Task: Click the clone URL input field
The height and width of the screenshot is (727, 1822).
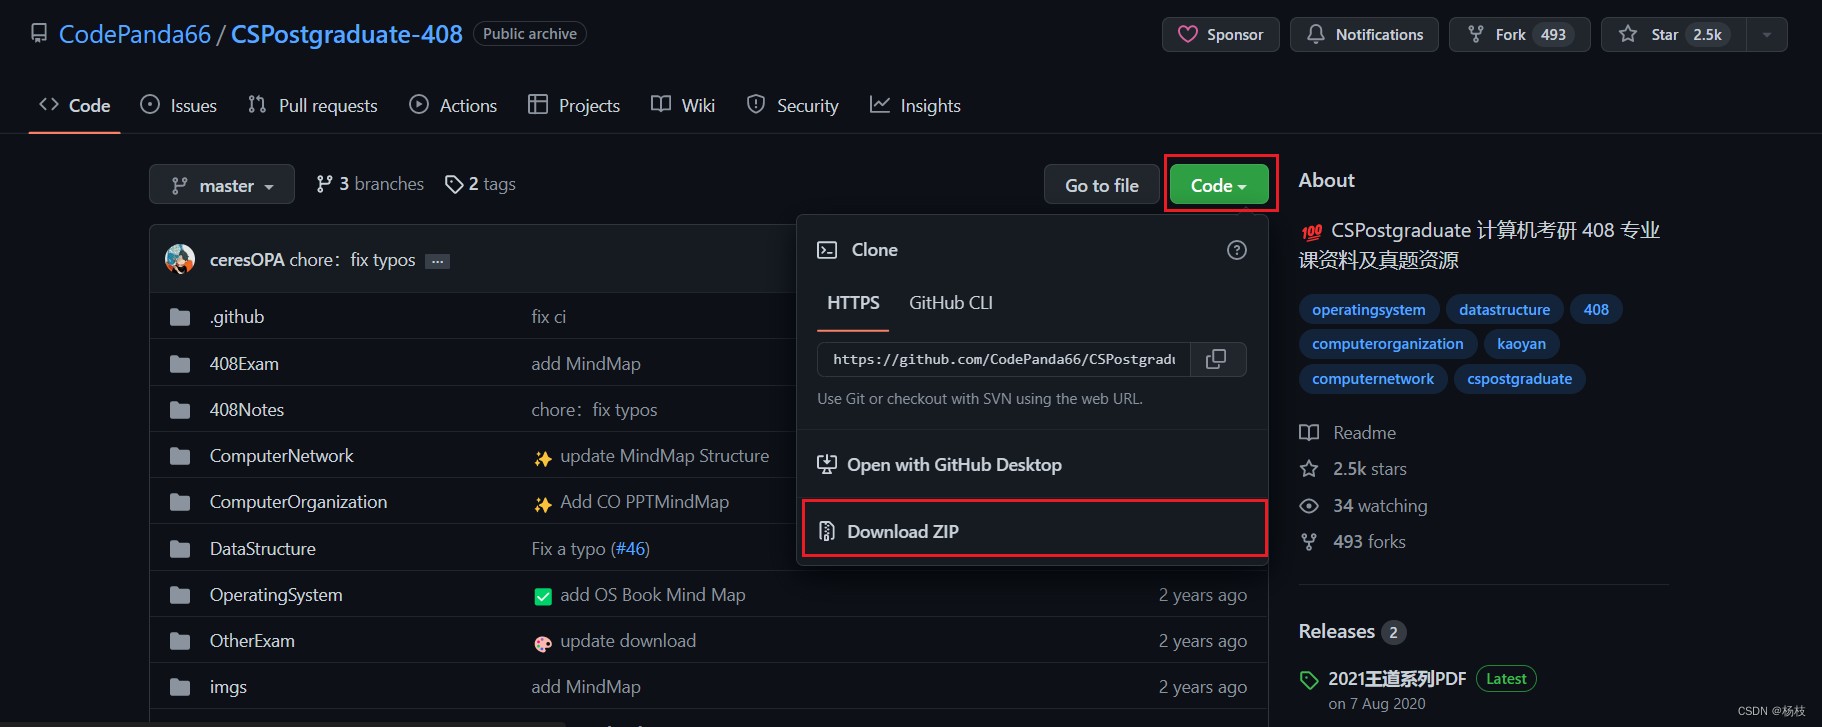Action: pos(1004,359)
